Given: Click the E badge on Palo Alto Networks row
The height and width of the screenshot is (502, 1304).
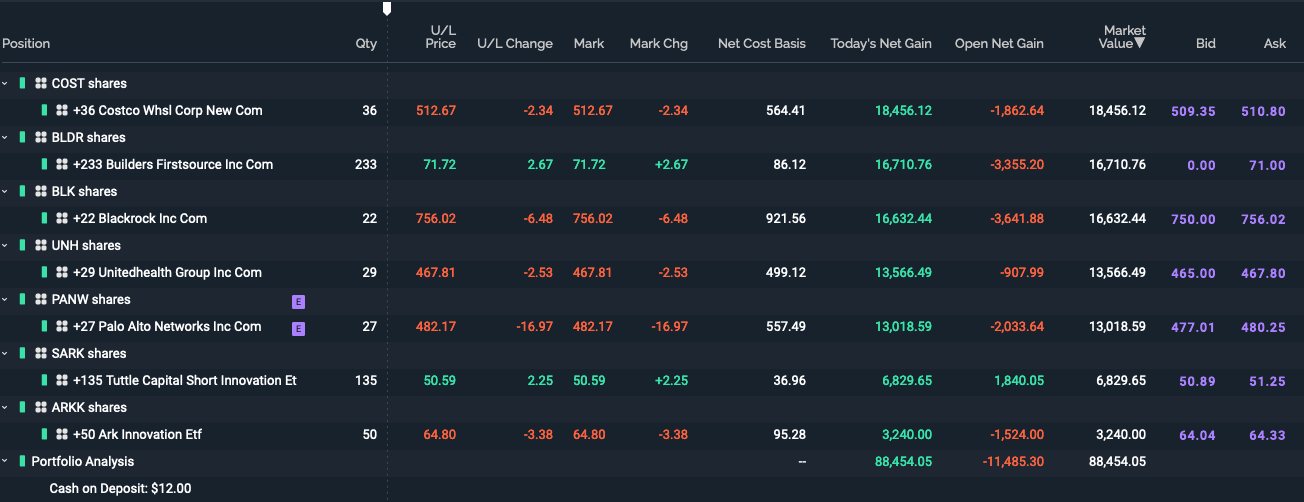Looking at the screenshot, I should pos(298,328).
